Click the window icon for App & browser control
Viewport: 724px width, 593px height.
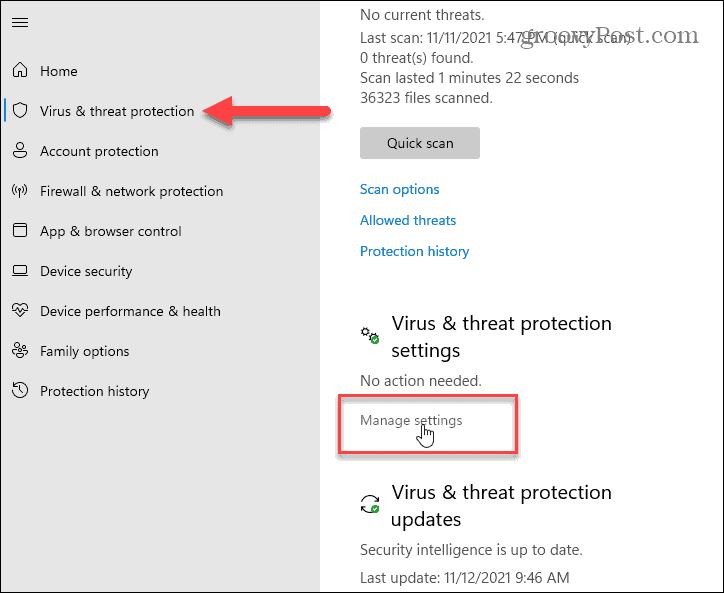coord(20,230)
